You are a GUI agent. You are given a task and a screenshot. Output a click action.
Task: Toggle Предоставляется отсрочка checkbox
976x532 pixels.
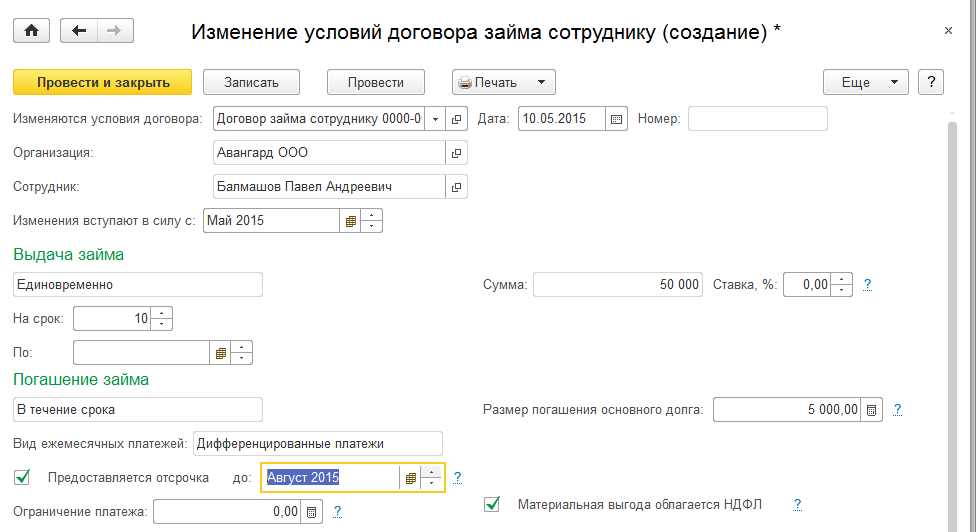pyautogui.click(x=23, y=477)
